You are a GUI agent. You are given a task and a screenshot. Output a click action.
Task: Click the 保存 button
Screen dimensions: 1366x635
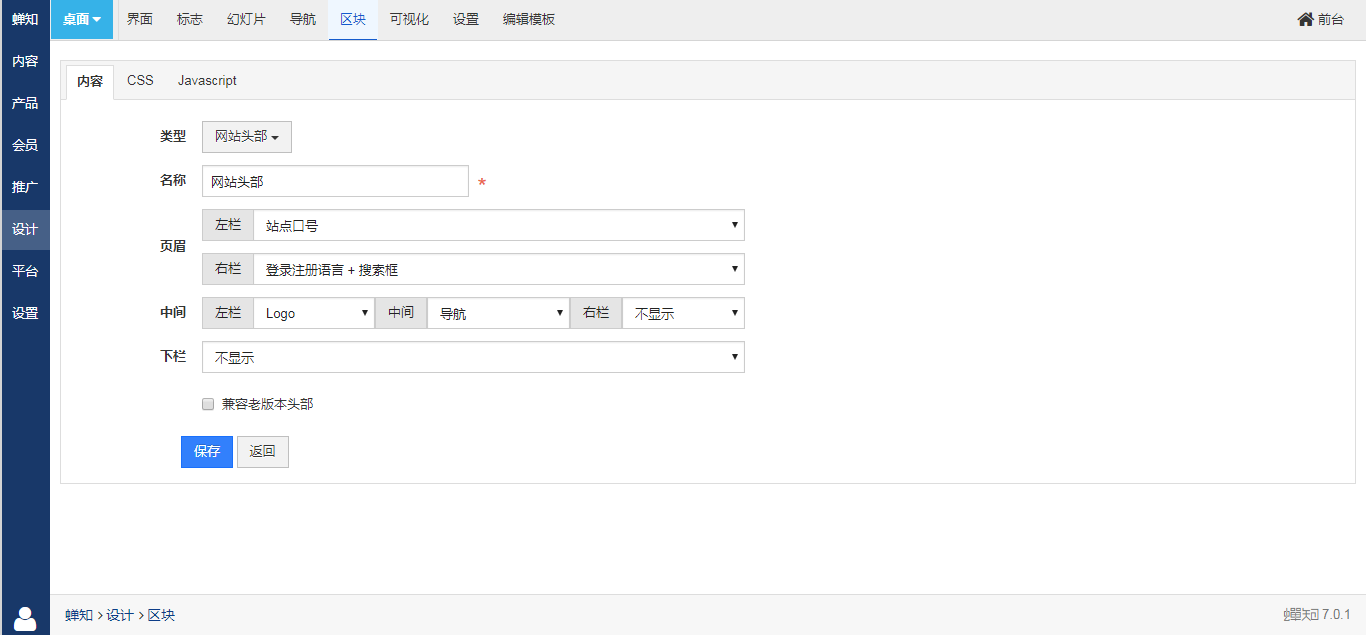(207, 451)
